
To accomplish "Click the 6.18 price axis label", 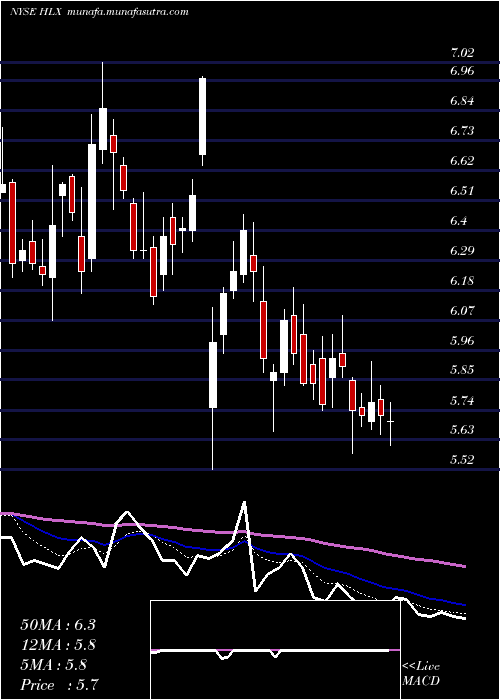I will (462, 280).
